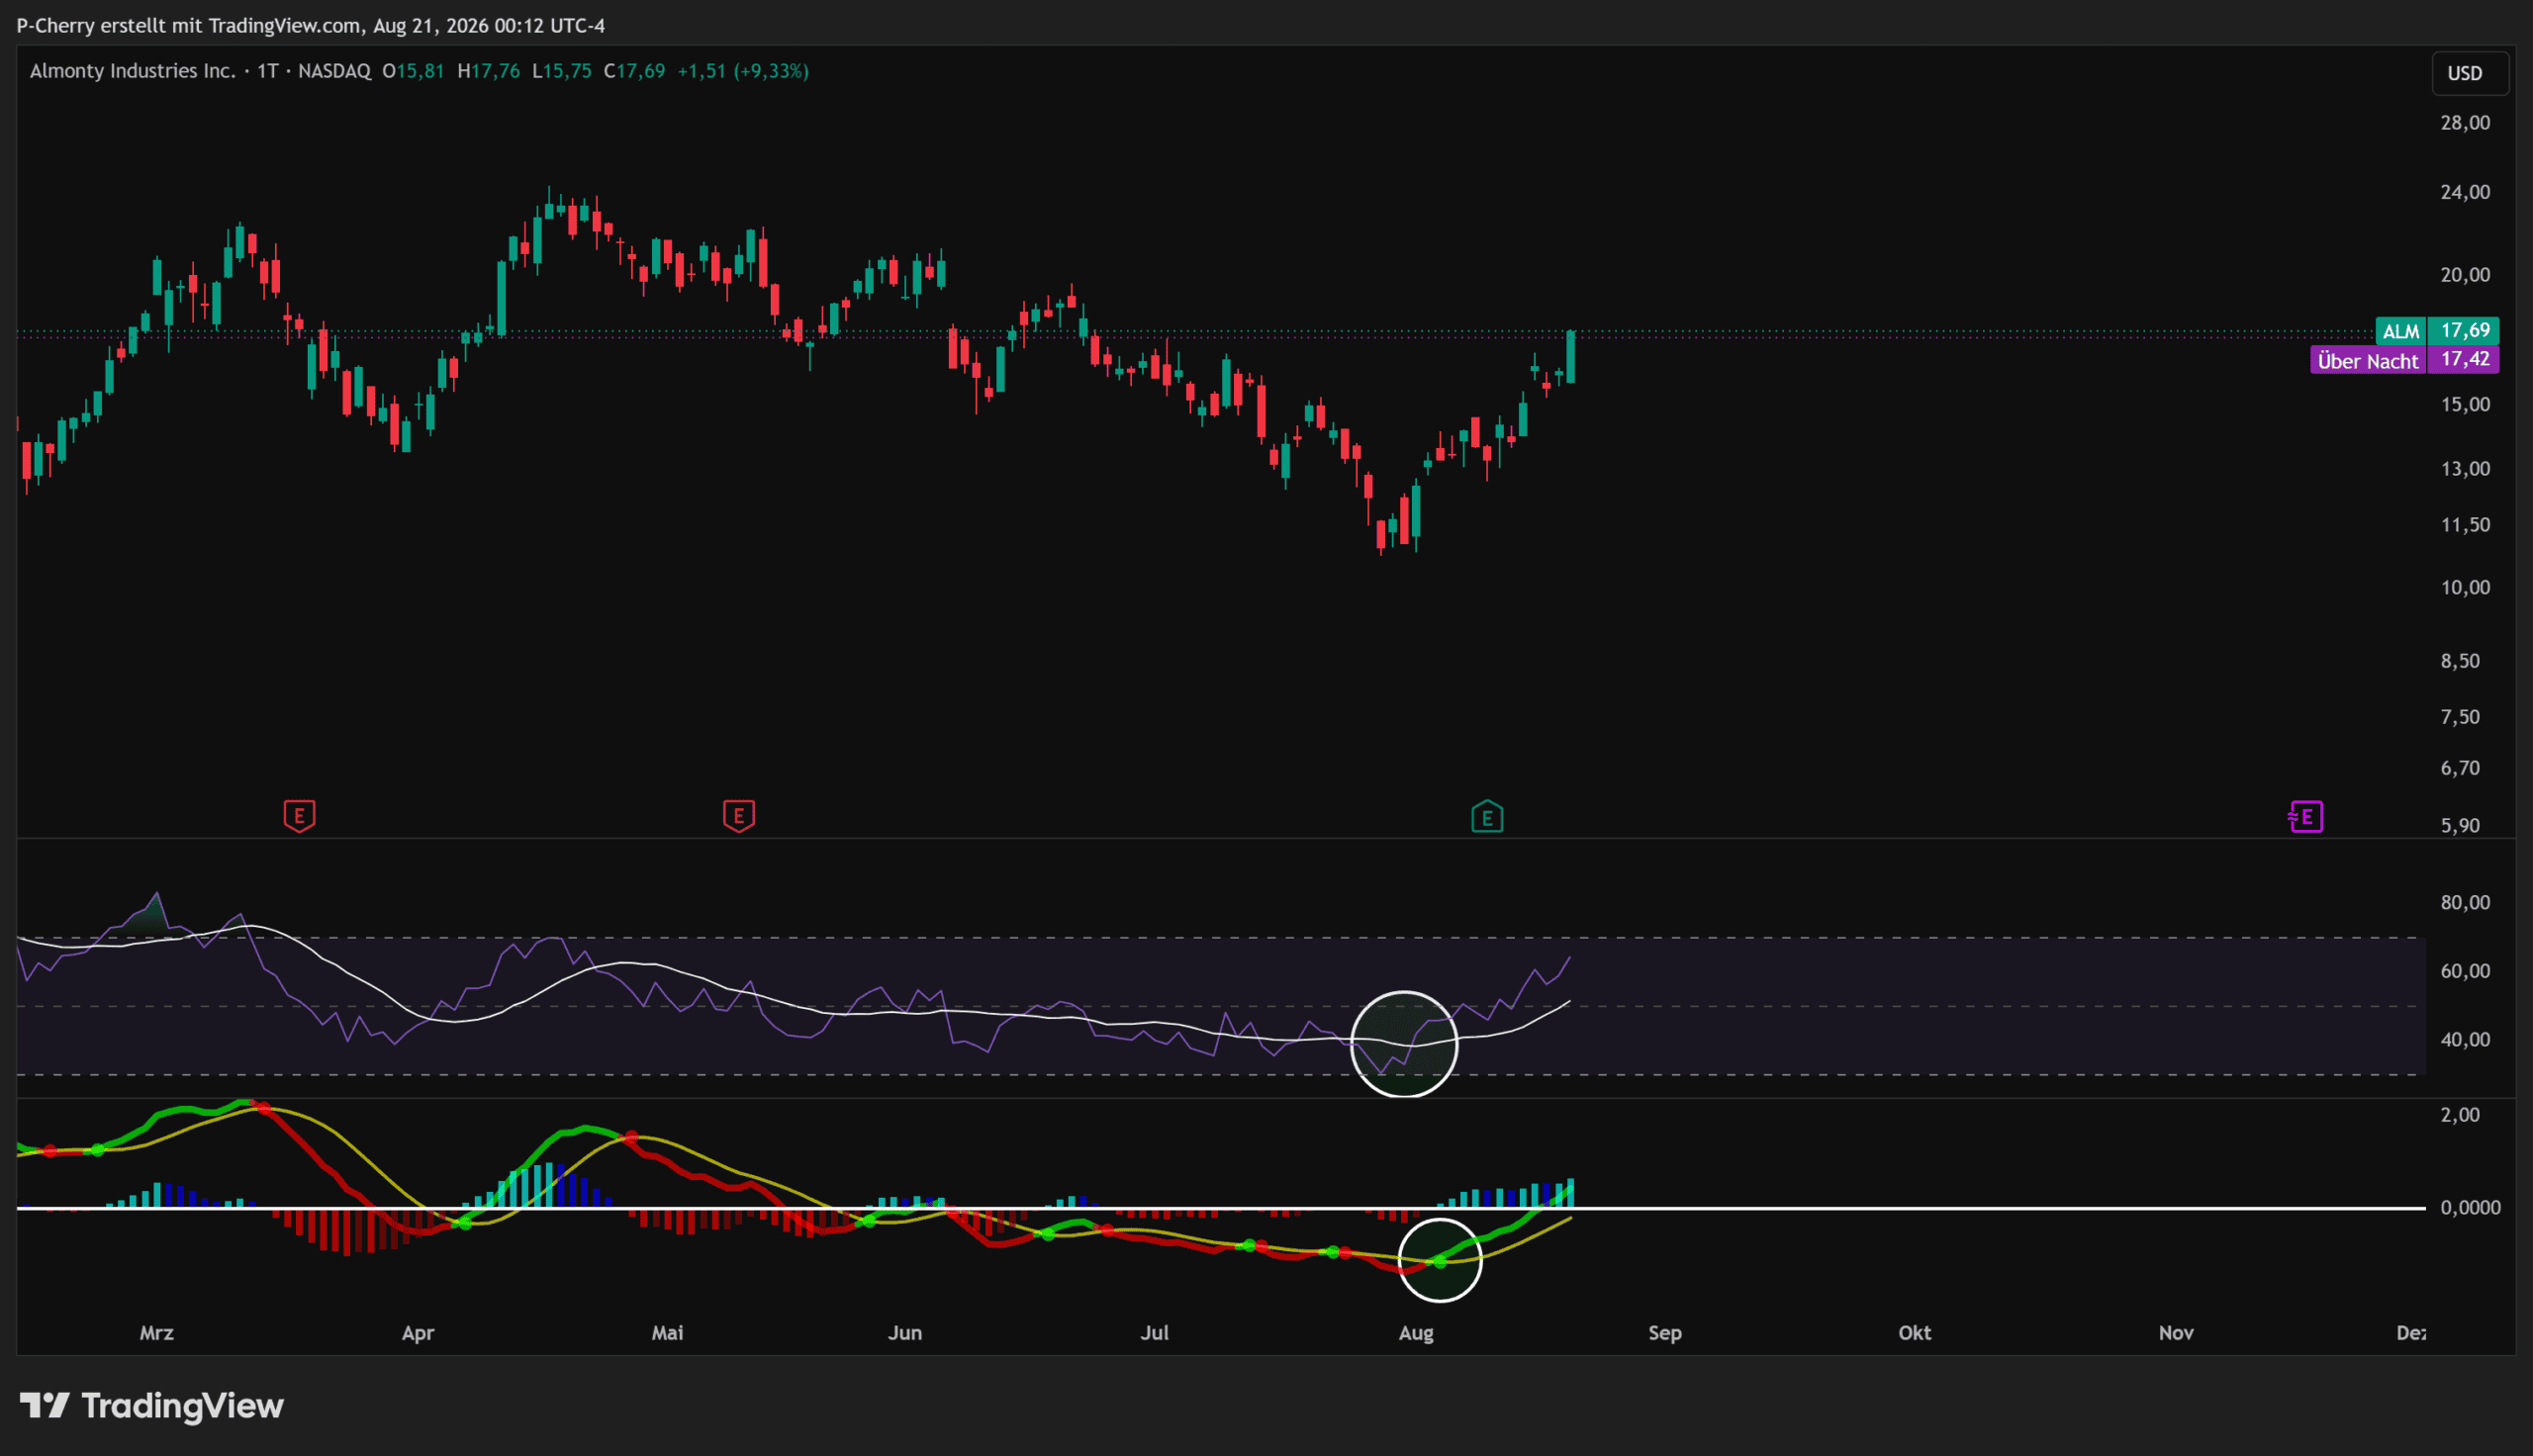
Task: Click the Nov label on the time axis
Action: tap(2176, 1333)
